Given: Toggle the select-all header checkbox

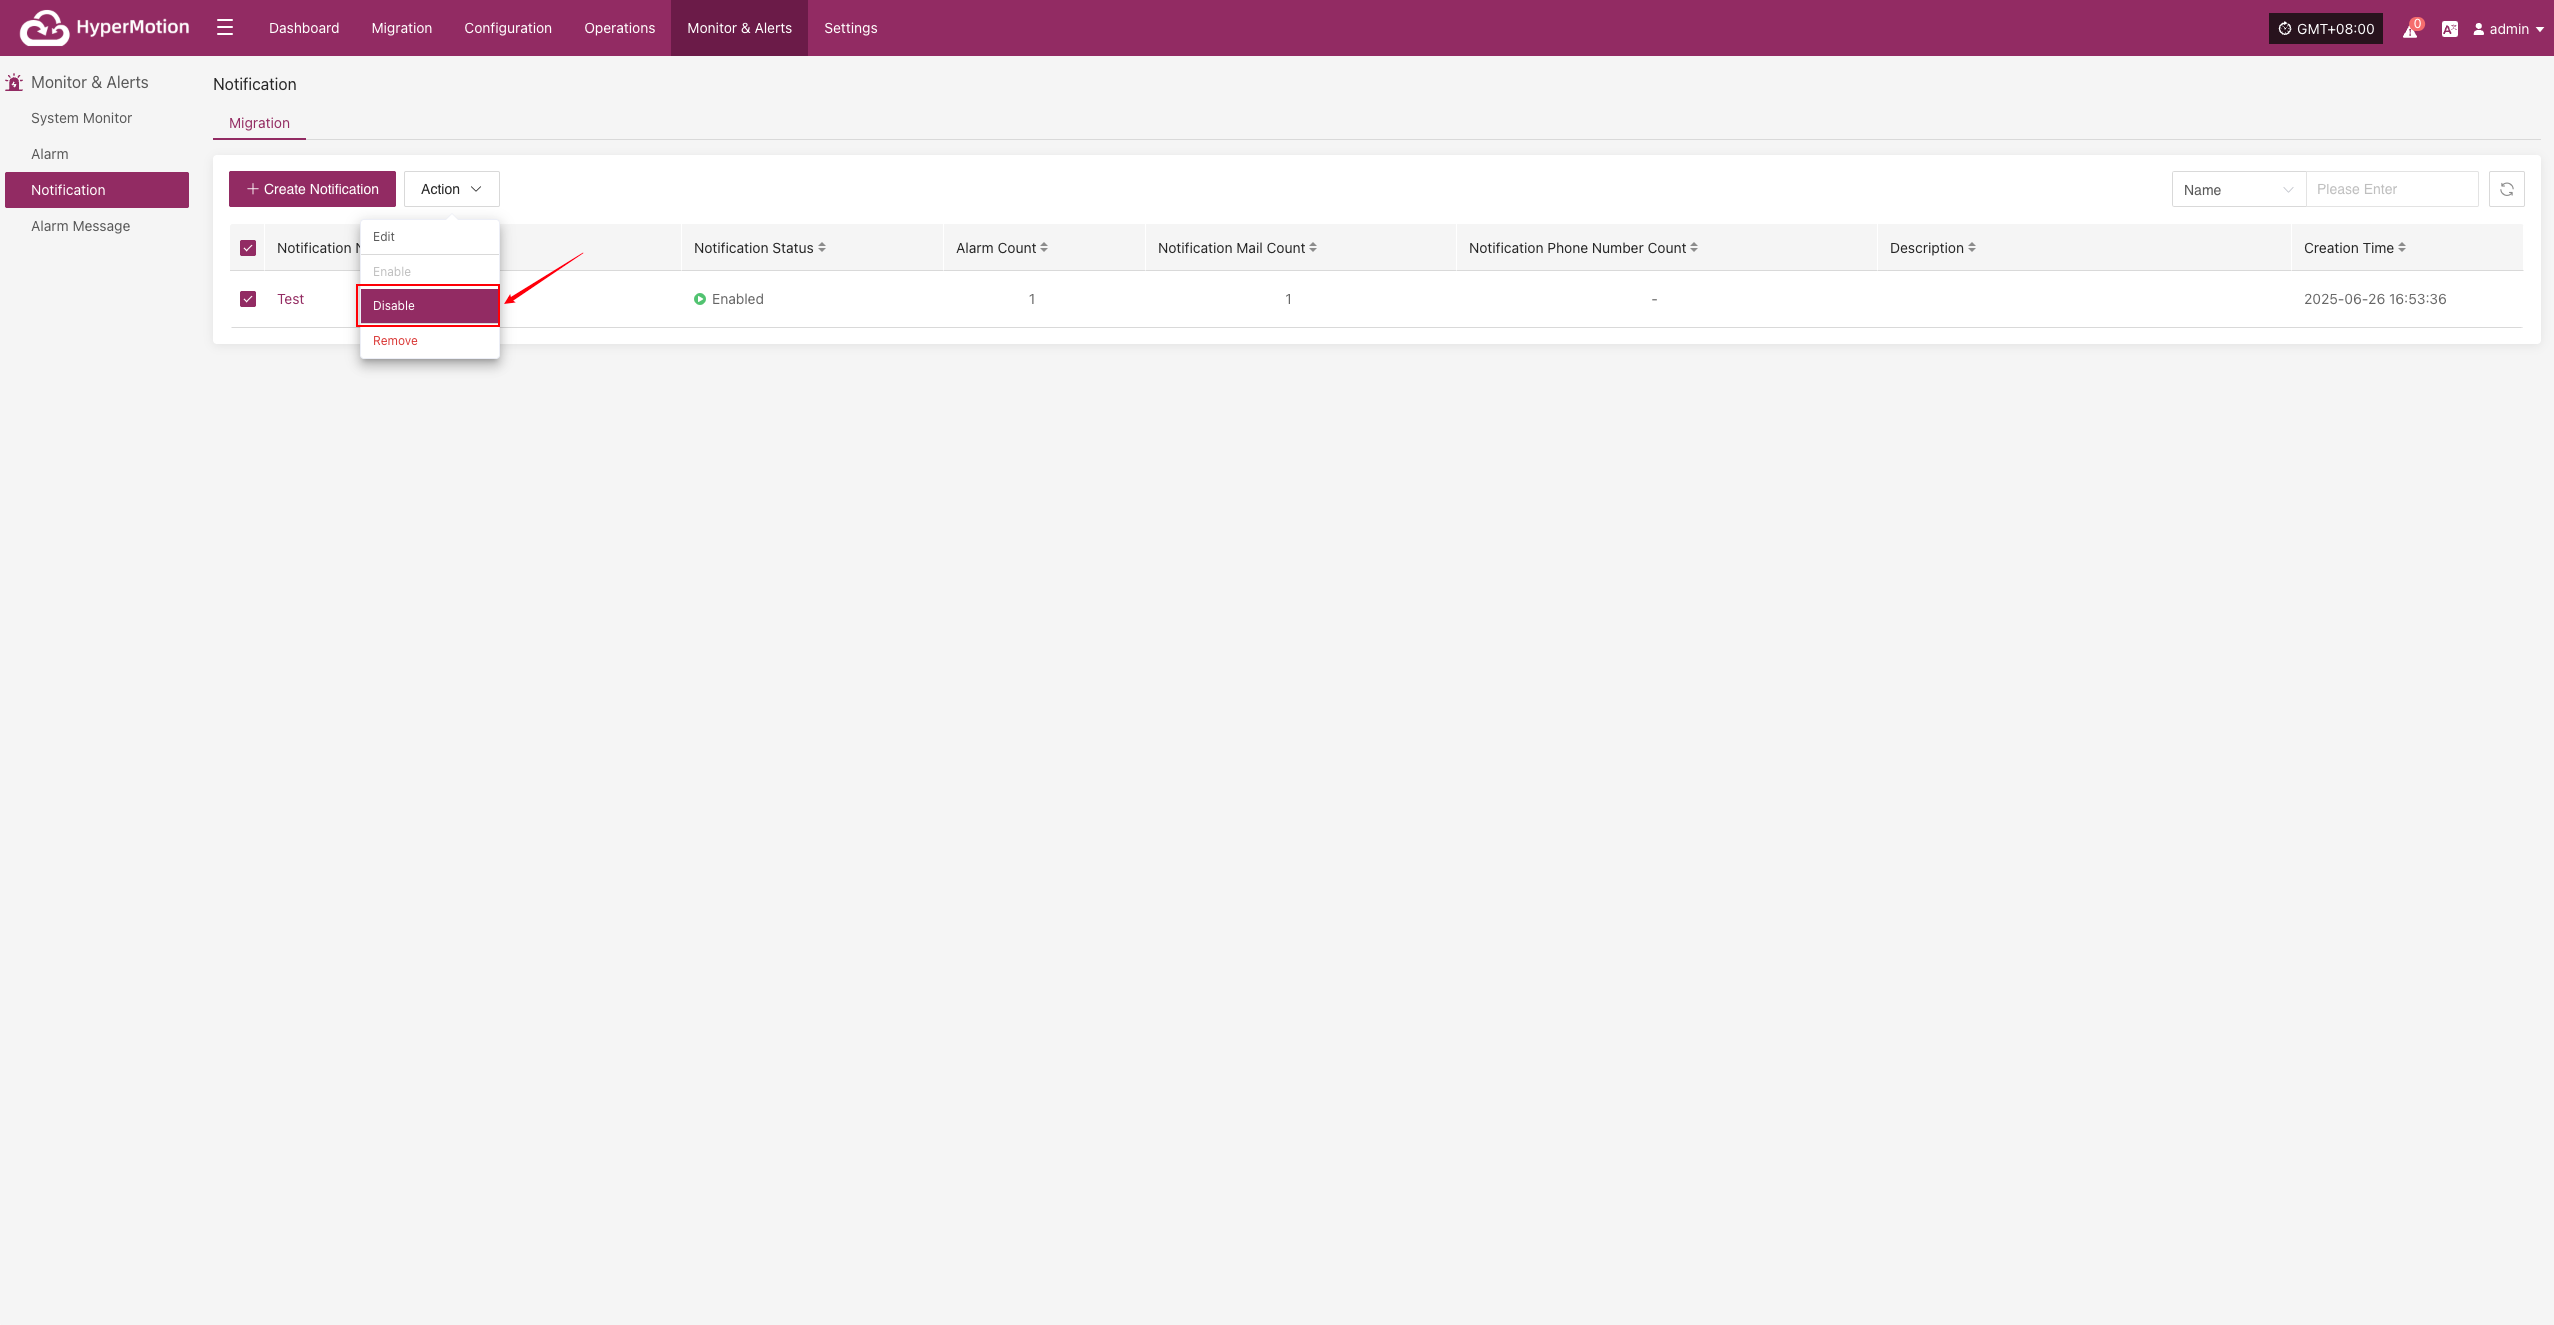Looking at the screenshot, I should tap(248, 248).
